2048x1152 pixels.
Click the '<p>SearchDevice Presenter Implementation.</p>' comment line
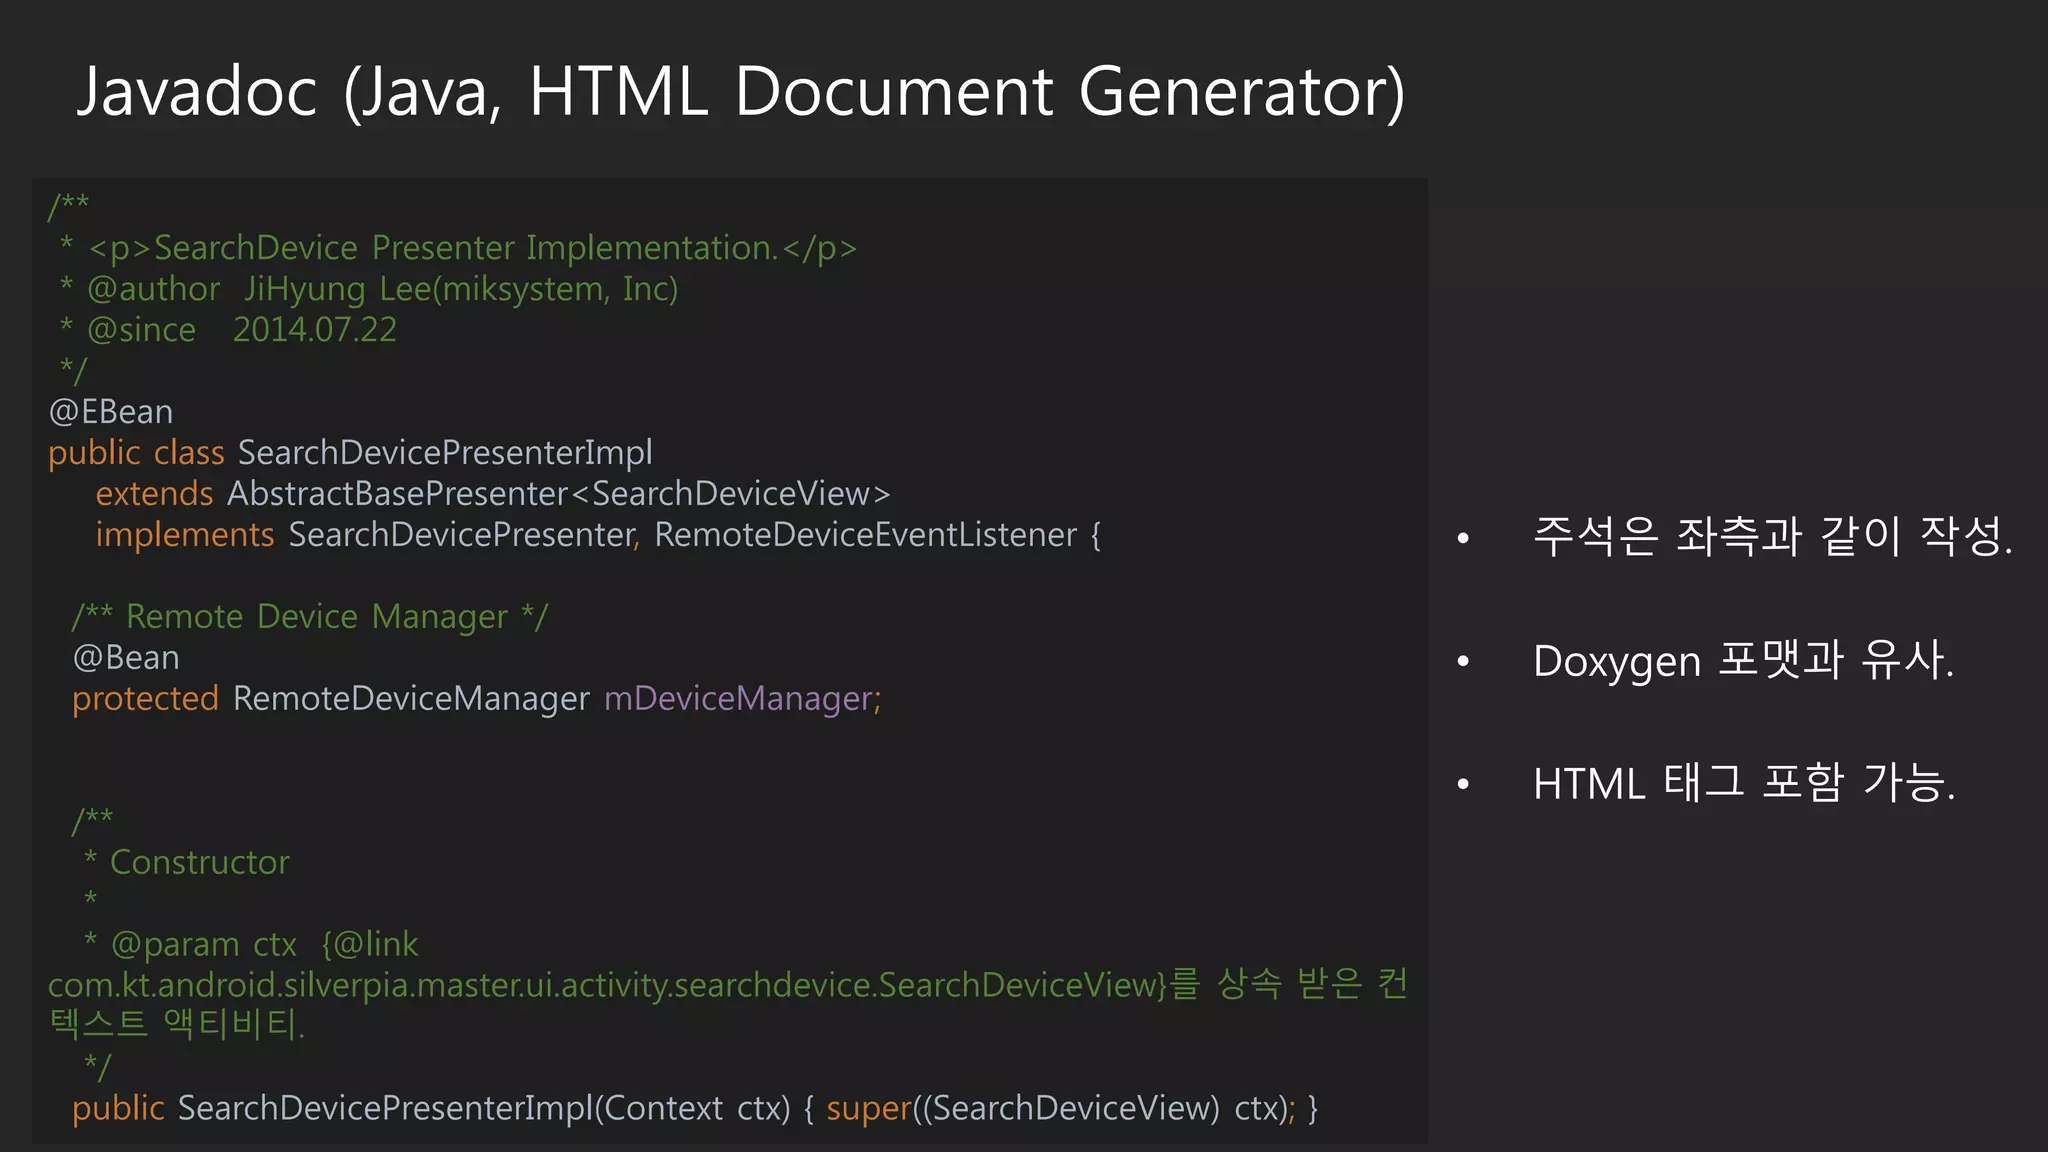[x=458, y=248]
